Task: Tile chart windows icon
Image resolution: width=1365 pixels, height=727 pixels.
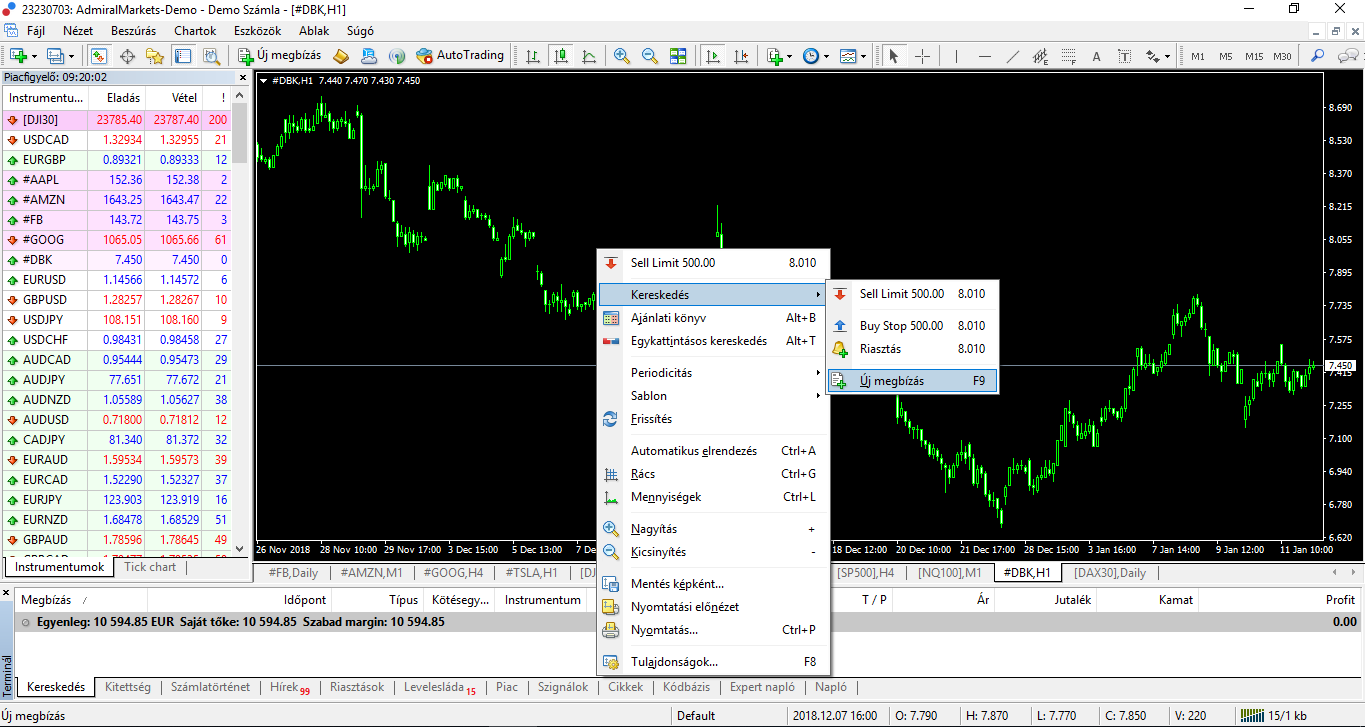Action: (678, 56)
